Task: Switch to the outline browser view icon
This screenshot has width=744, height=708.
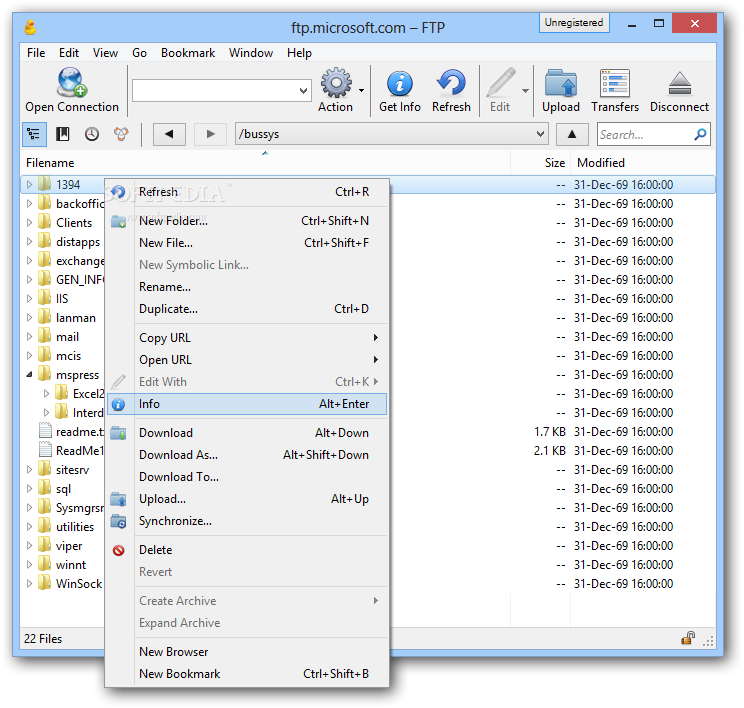Action: [34, 134]
